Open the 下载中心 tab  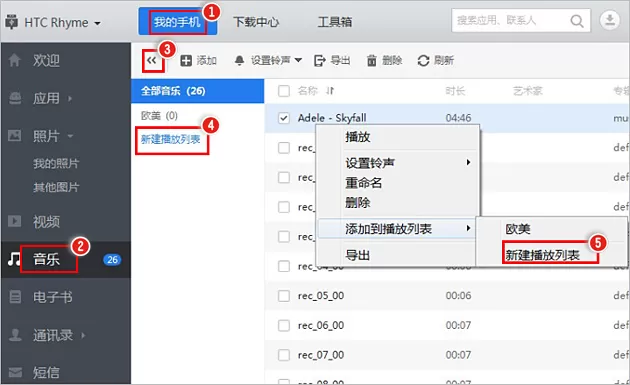[256, 22]
